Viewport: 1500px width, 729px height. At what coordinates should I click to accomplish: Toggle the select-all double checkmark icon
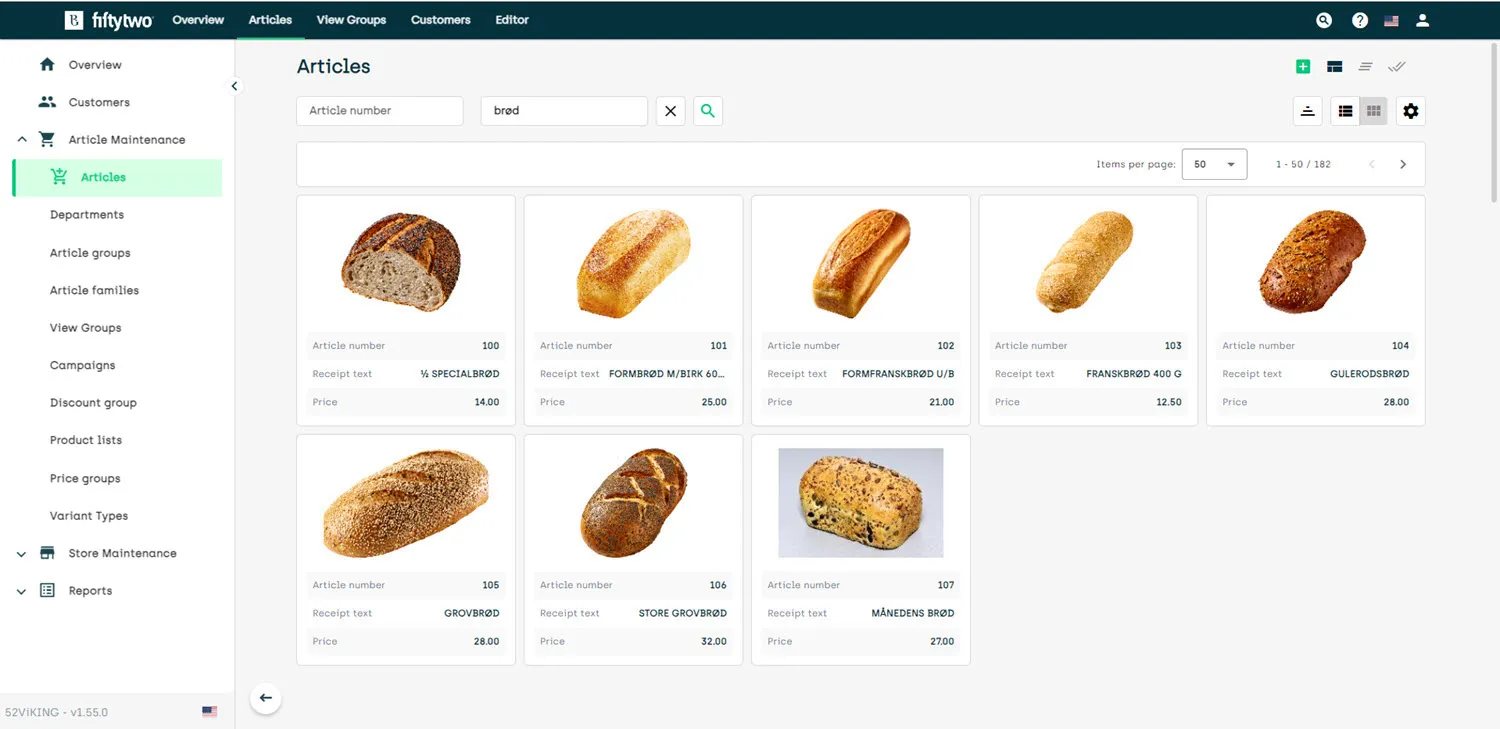1397,67
